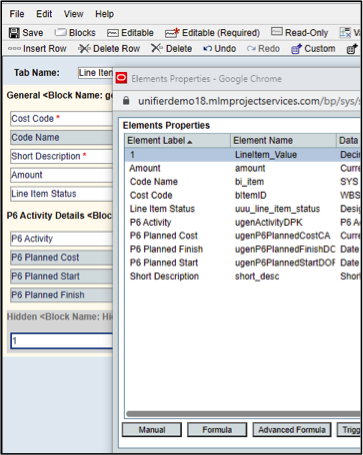The width and height of the screenshot is (363, 455).
Task: Click the Delete scissors icon
Action: [157, 48]
